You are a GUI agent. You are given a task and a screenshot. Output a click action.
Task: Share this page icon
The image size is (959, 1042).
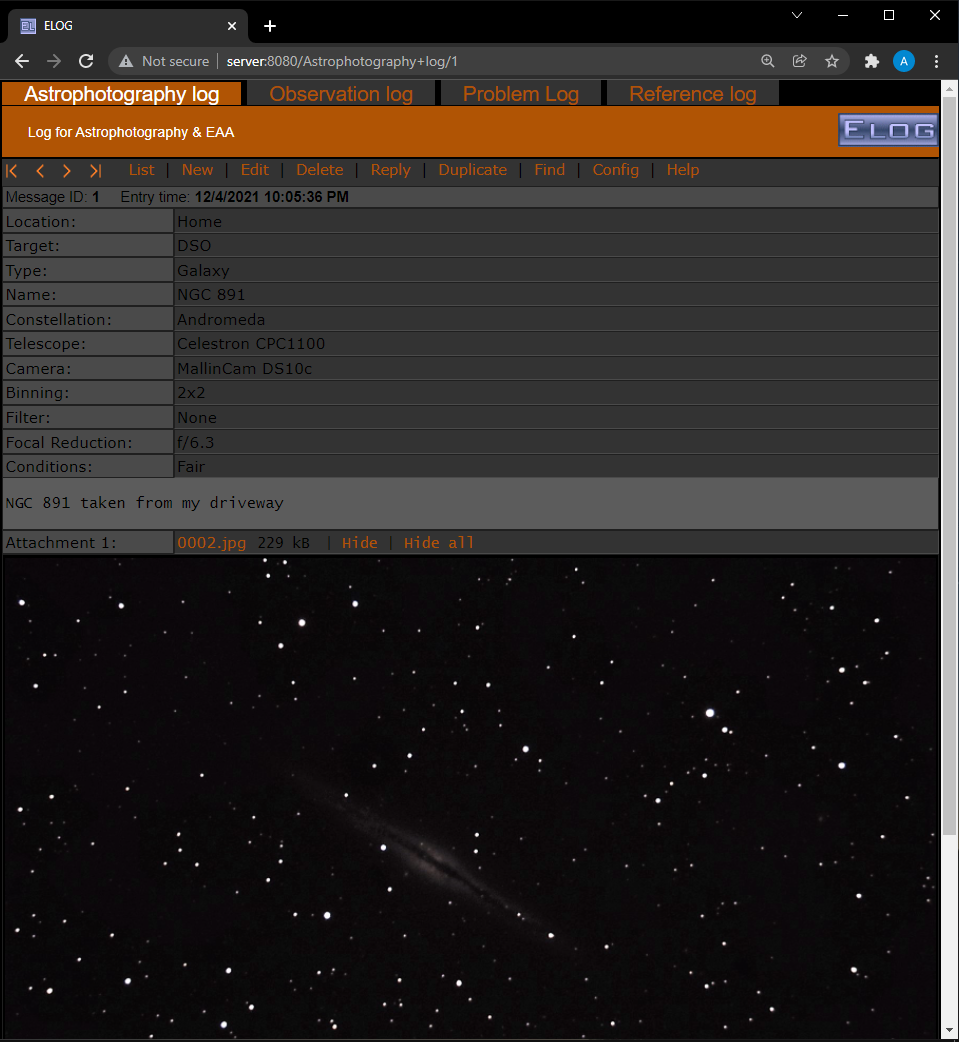coord(799,61)
